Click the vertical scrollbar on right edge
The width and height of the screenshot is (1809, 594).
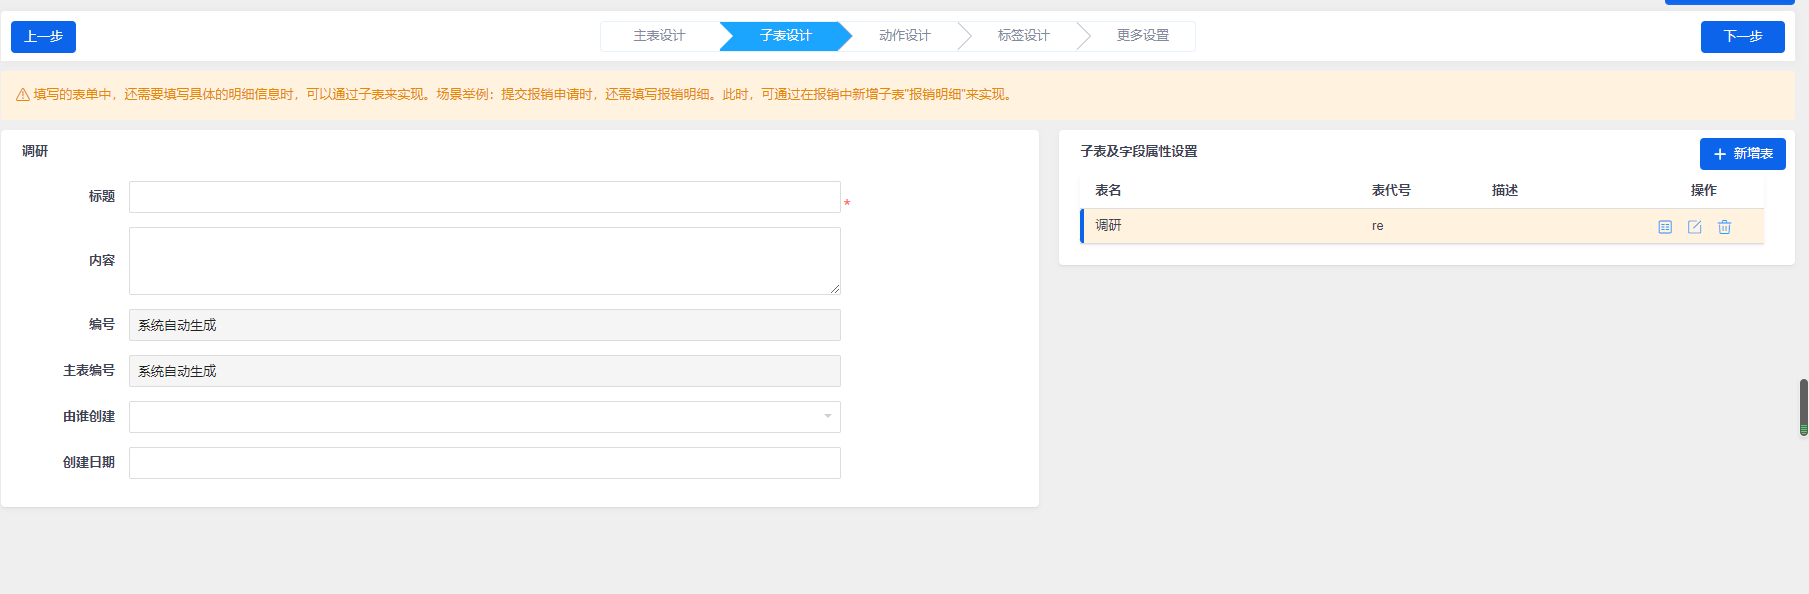(x=1803, y=407)
